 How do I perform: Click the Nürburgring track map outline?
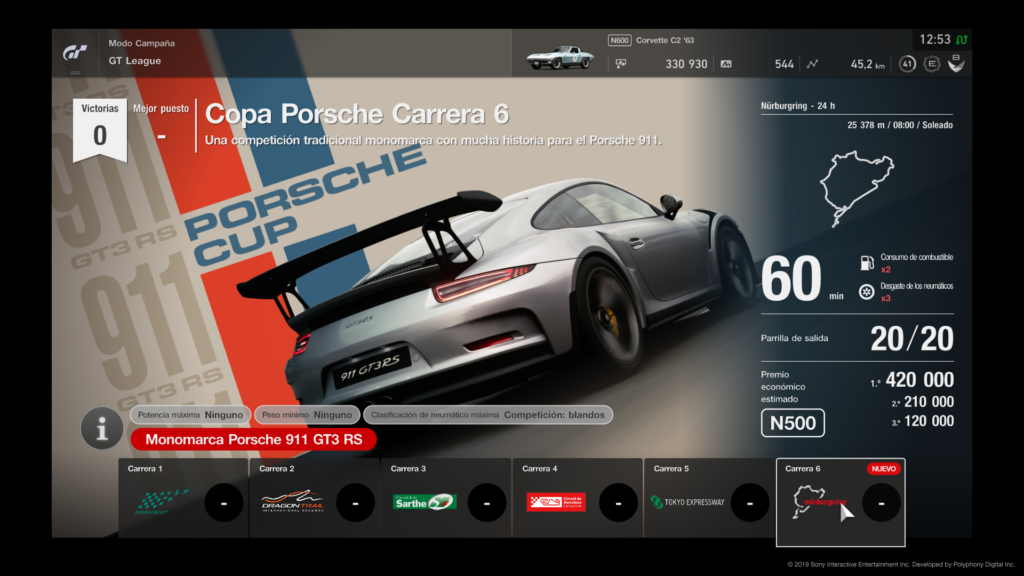tap(856, 188)
